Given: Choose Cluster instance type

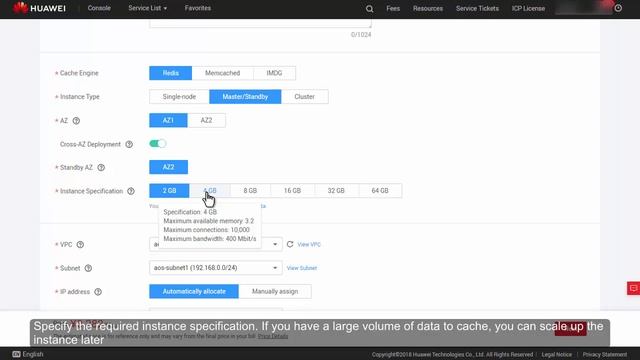Looking at the screenshot, I should click(304, 97).
